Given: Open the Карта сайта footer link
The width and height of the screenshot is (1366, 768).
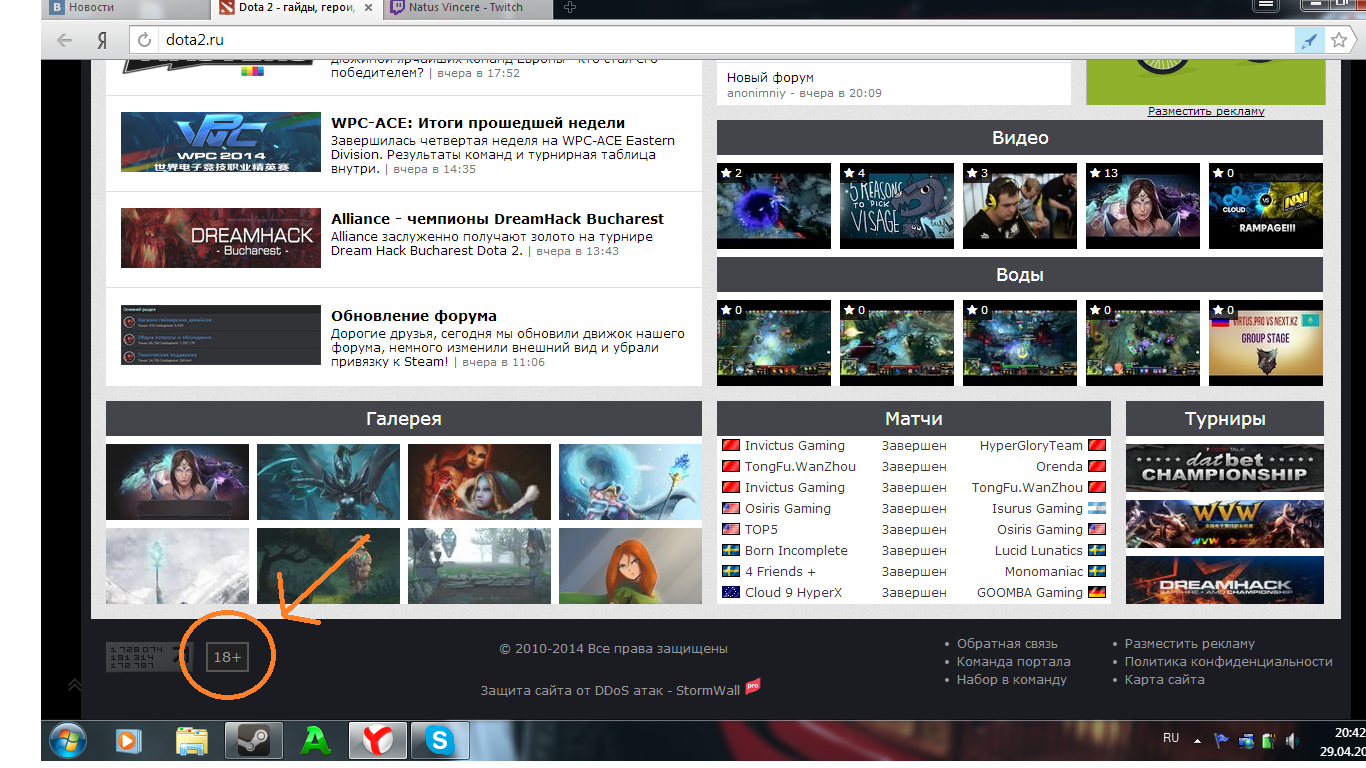Looking at the screenshot, I should pos(1164,680).
